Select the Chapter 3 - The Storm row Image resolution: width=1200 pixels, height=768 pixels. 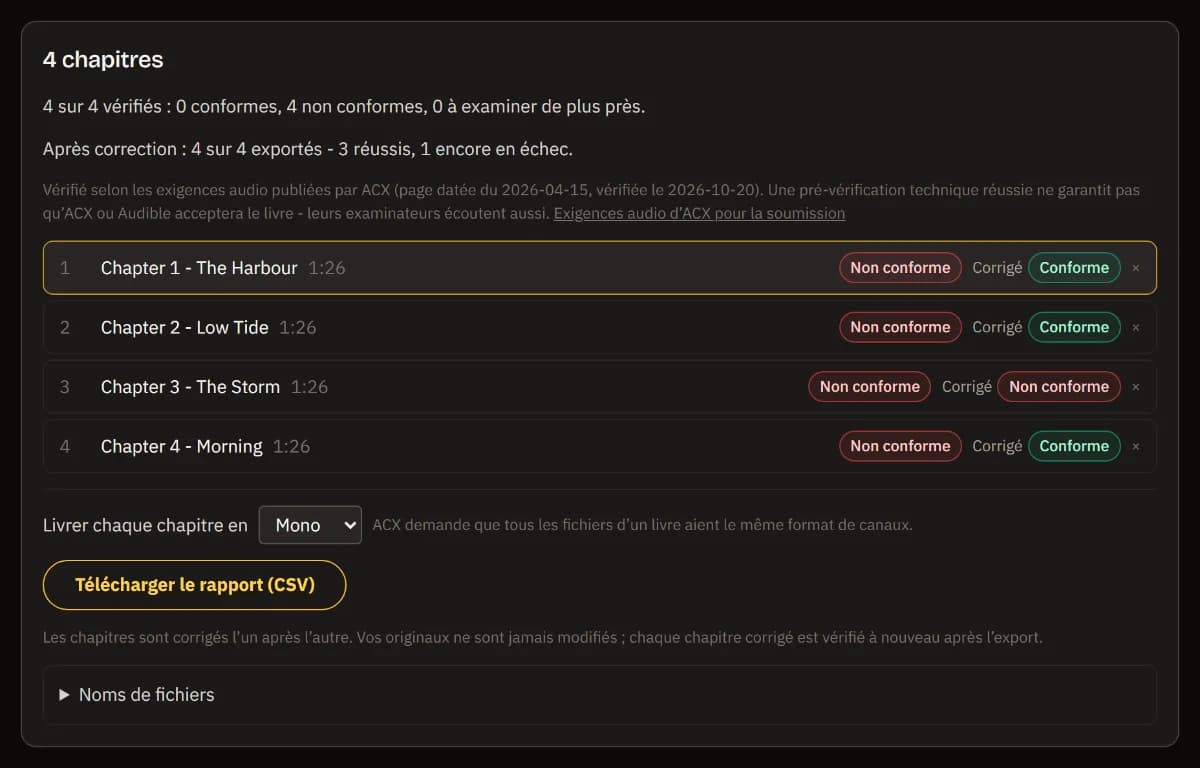tap(600, 387)
